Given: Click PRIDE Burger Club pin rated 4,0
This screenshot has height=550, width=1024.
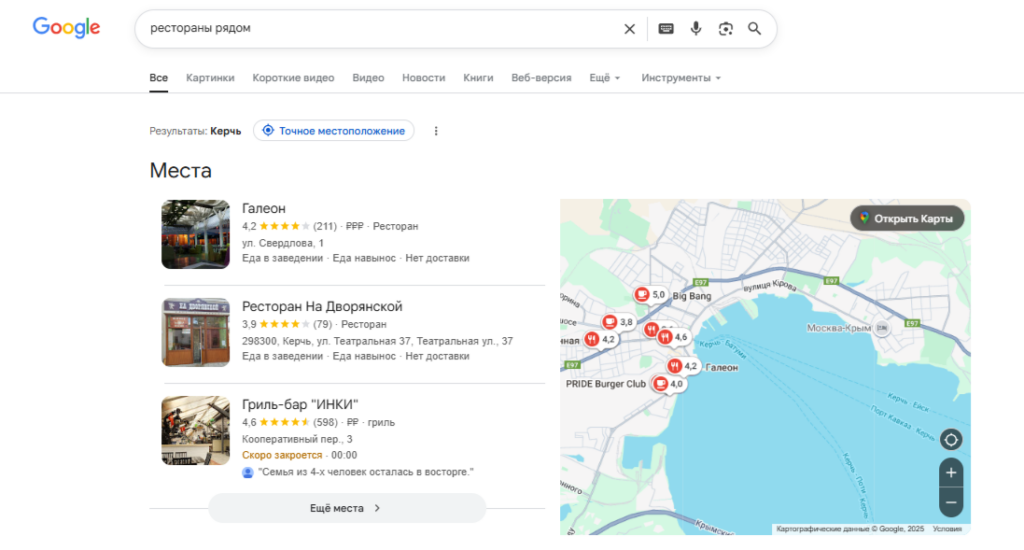Looking at the screenshot, I should (x=668, y=383).
